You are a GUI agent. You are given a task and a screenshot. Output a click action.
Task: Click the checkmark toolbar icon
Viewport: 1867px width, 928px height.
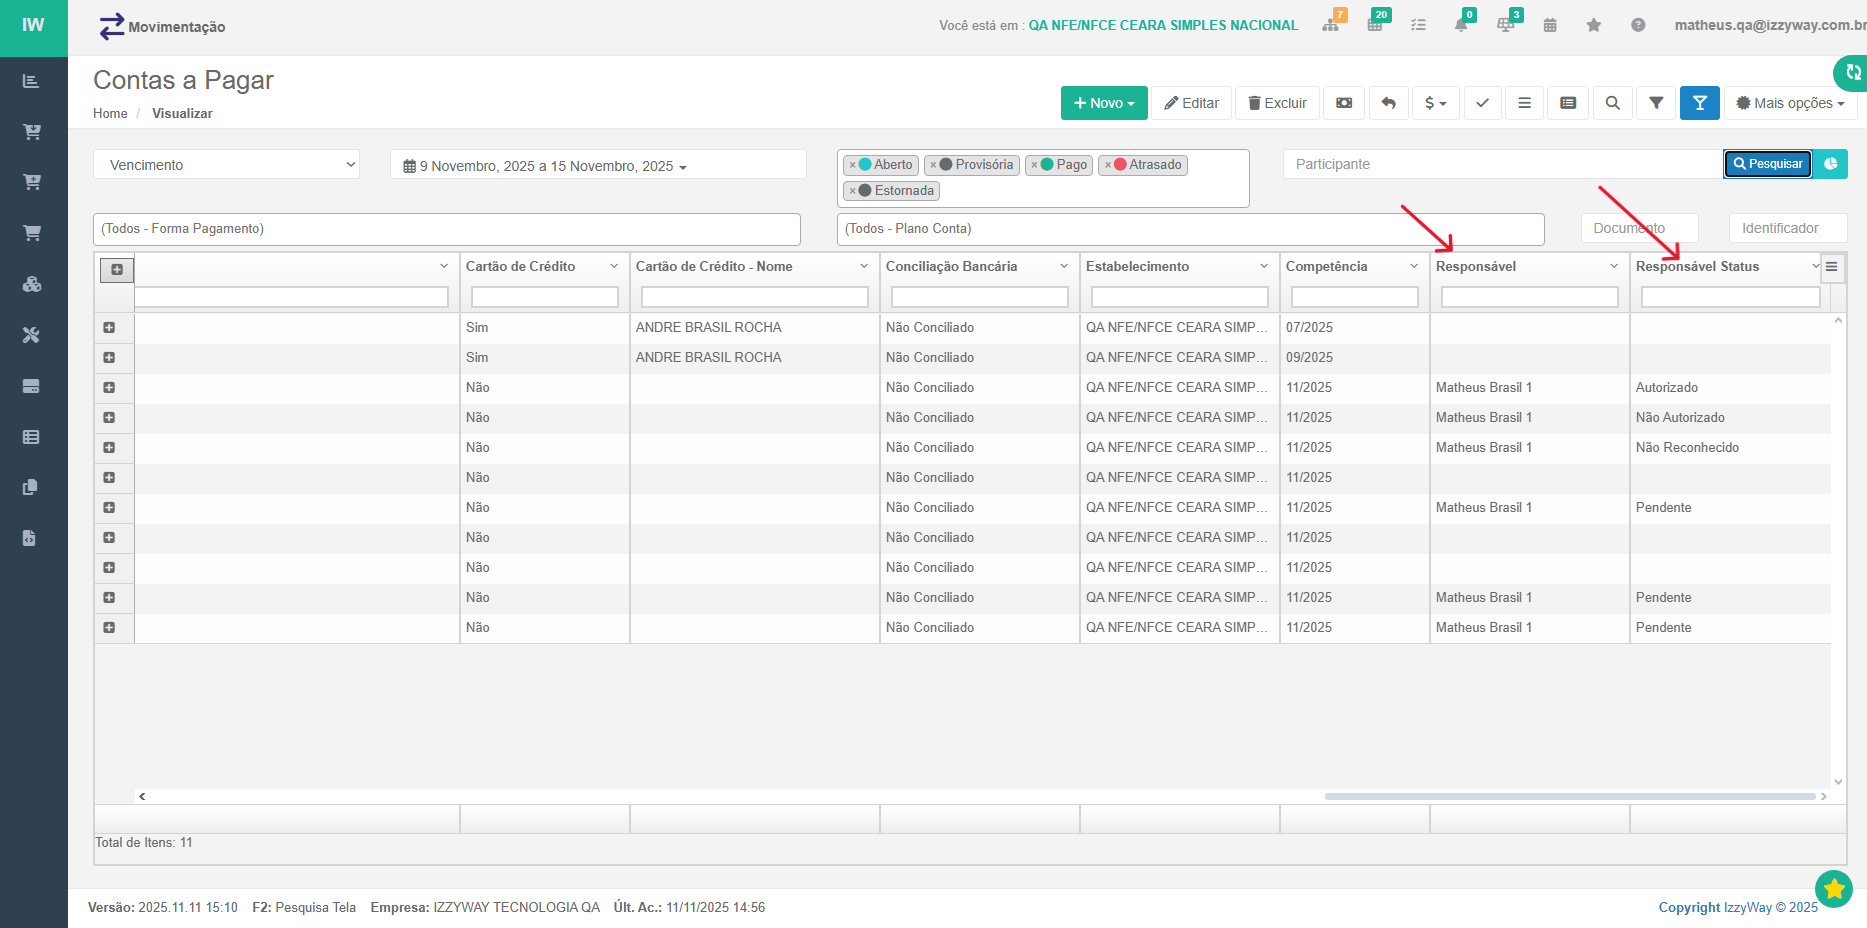[x=1482, y=103]
